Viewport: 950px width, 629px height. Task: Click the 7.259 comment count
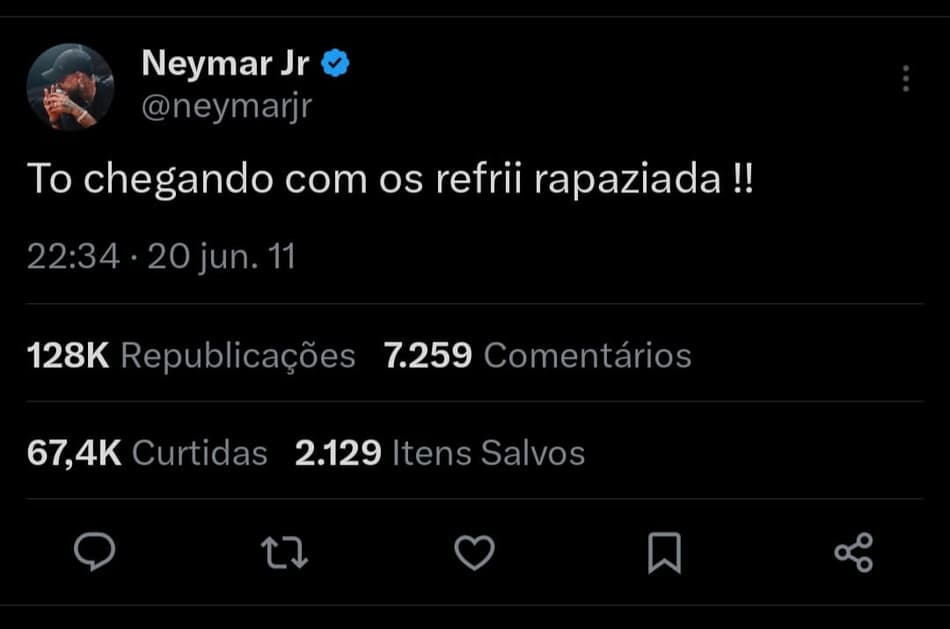coord(427,355)
